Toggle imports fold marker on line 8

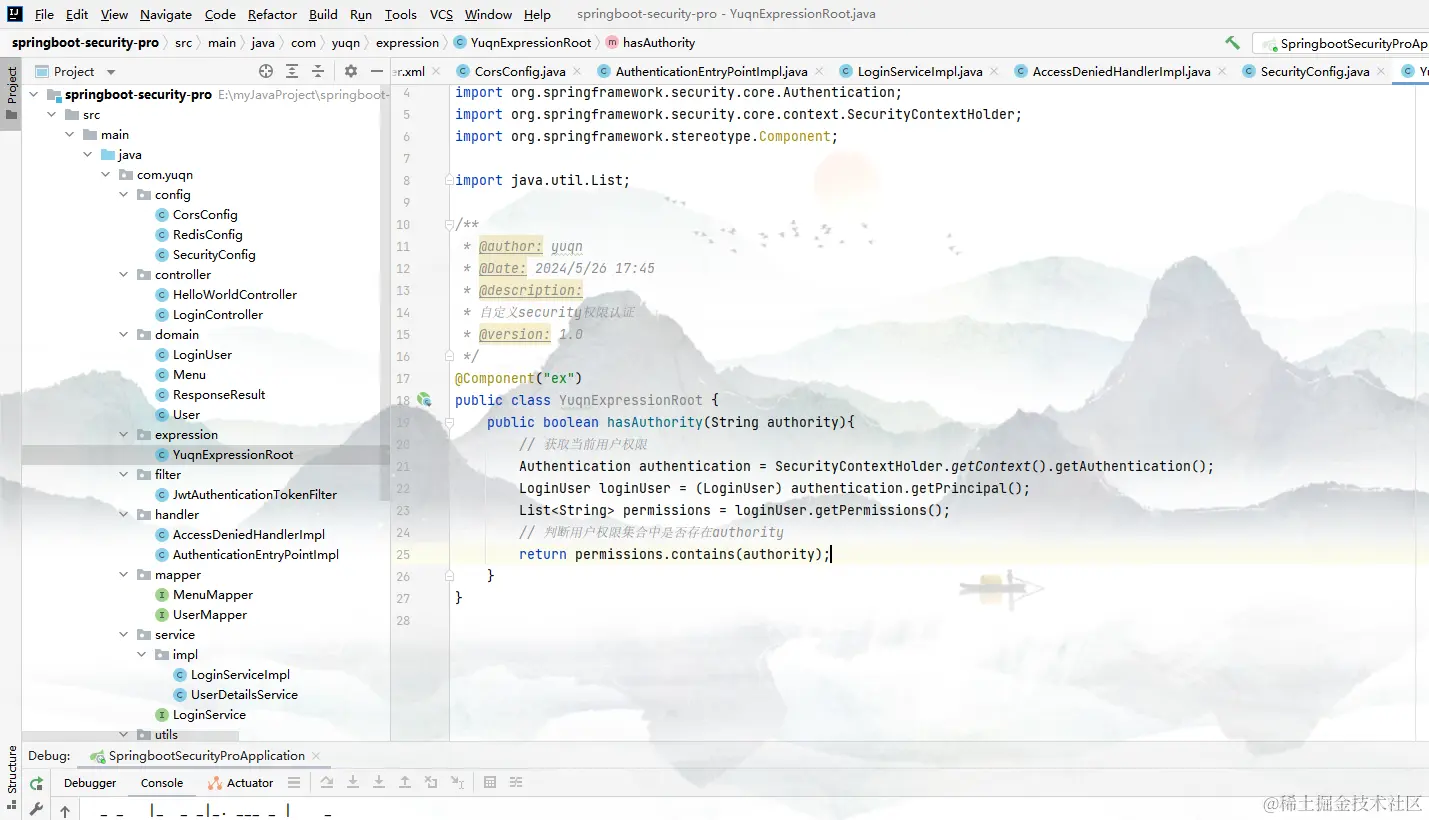pos(449,180)
